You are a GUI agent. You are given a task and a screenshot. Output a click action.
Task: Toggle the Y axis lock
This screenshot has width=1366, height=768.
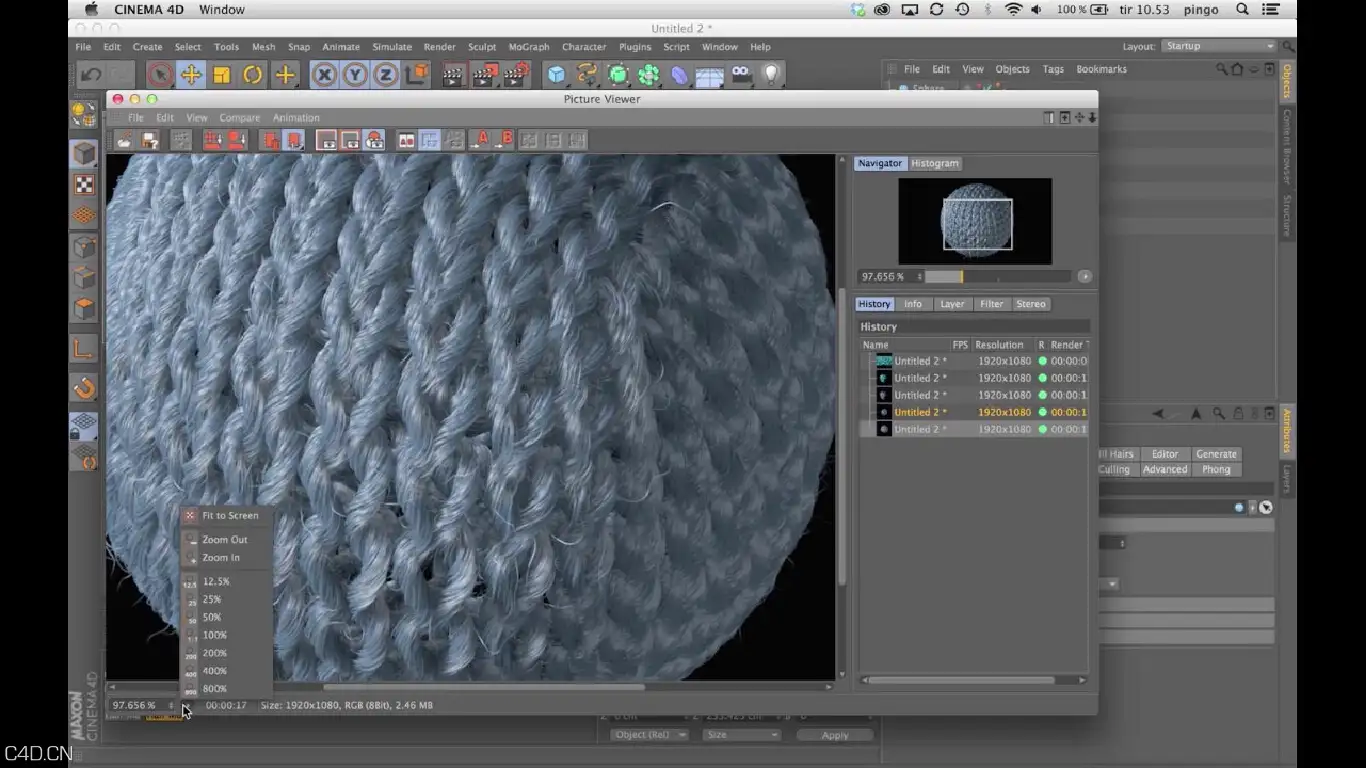(x=355, y=75)
